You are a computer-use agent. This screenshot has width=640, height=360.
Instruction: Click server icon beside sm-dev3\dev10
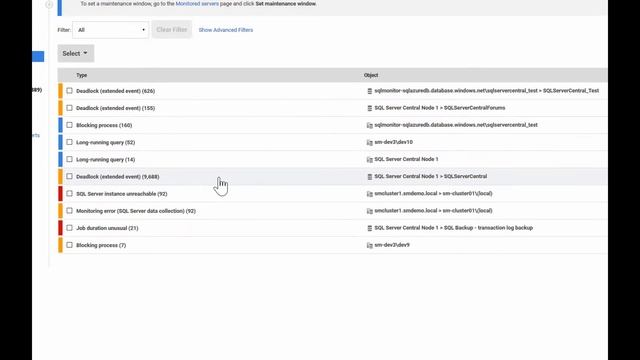pyautogui.click(x=370, y=142)
